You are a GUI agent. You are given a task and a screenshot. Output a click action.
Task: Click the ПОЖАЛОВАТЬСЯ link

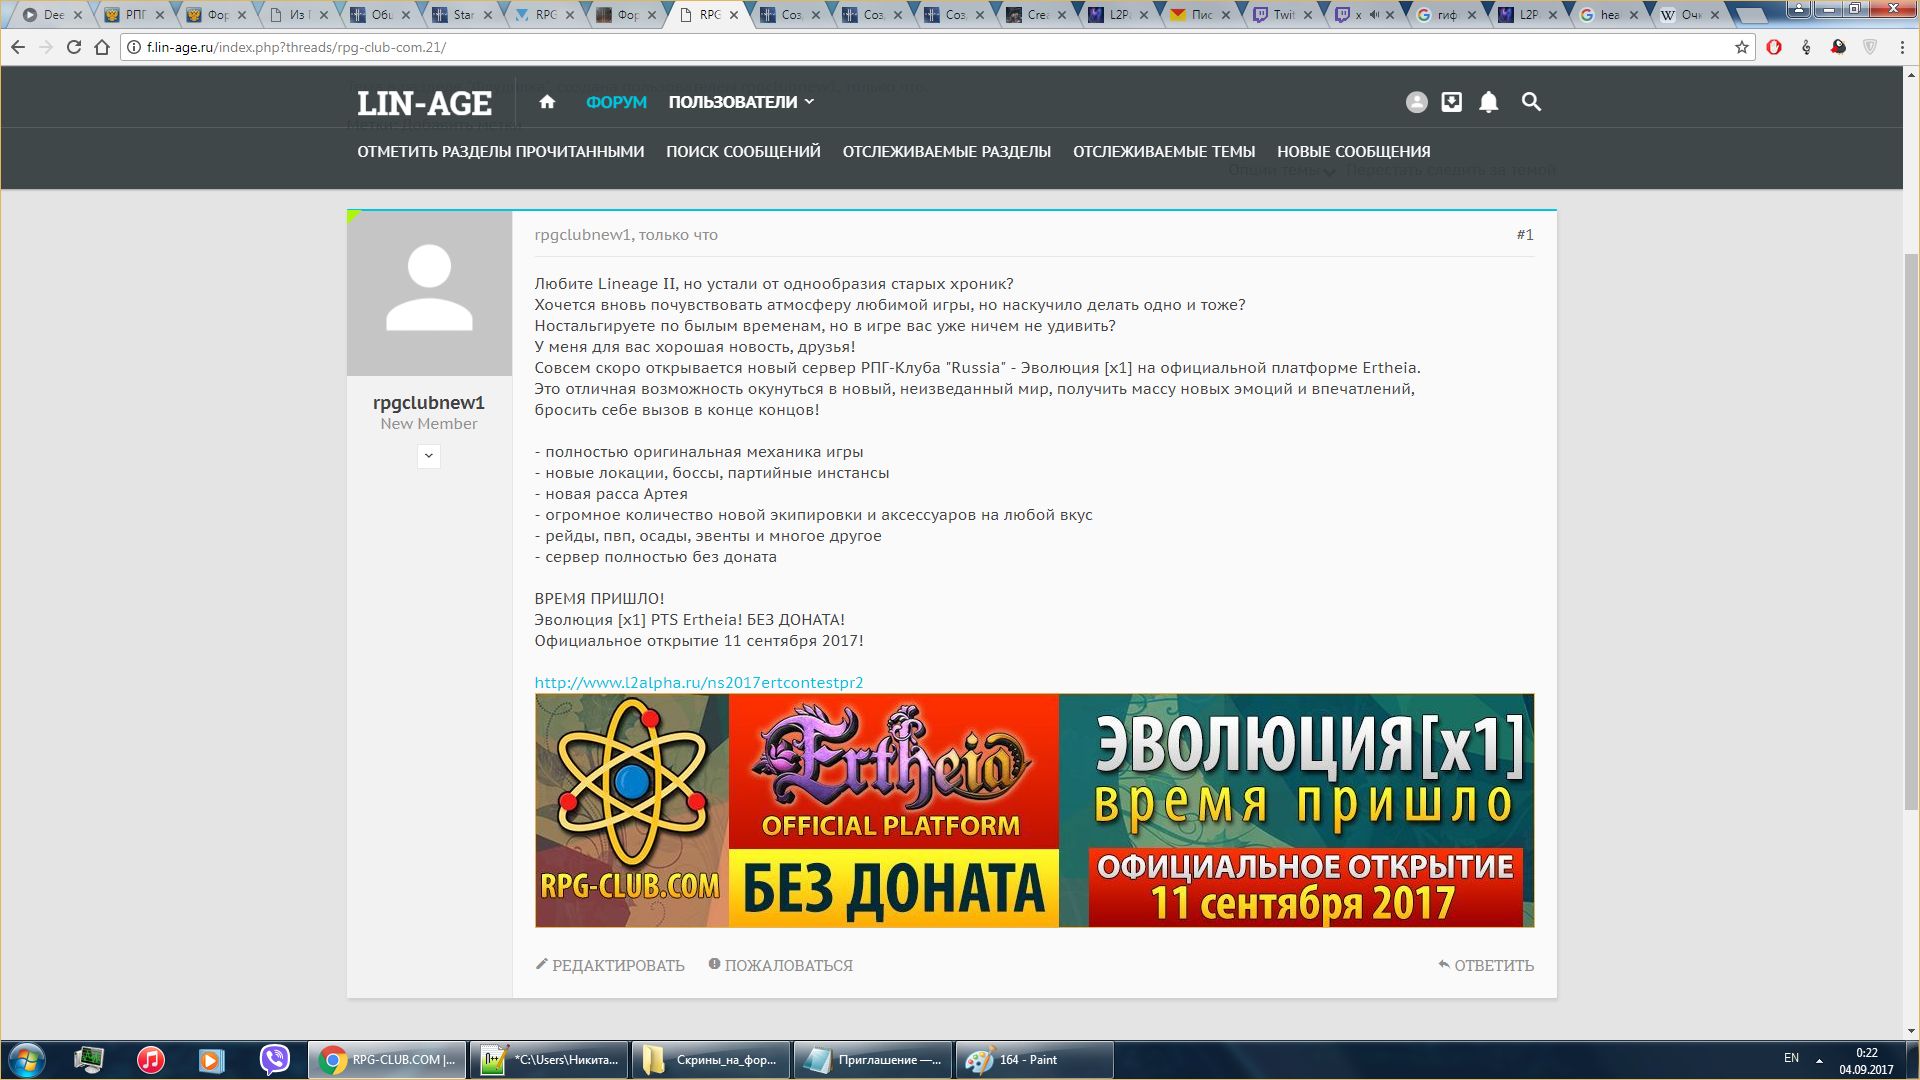788,966
